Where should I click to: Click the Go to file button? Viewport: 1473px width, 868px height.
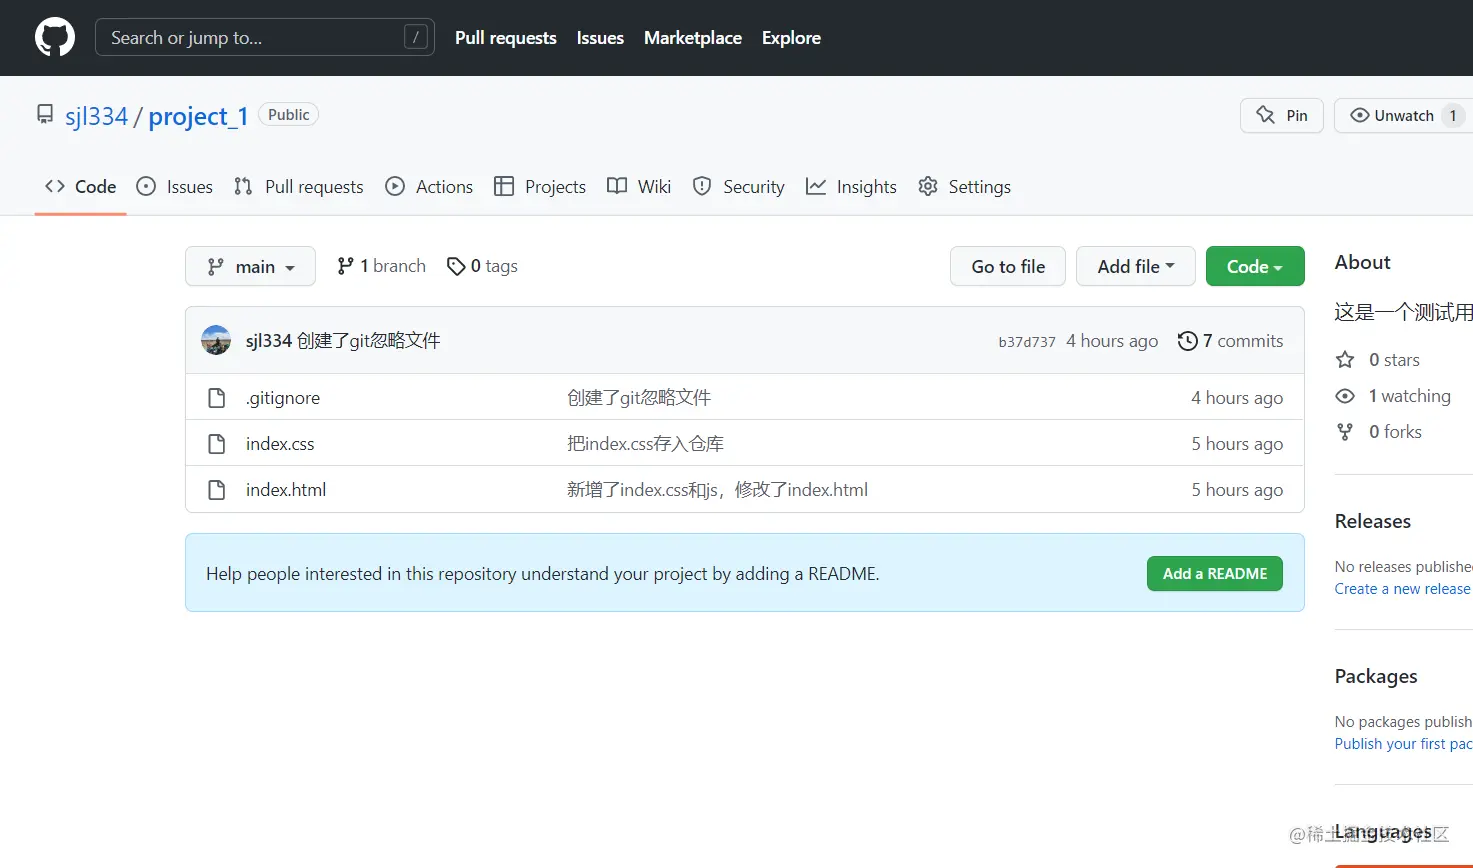[1008, 266]
